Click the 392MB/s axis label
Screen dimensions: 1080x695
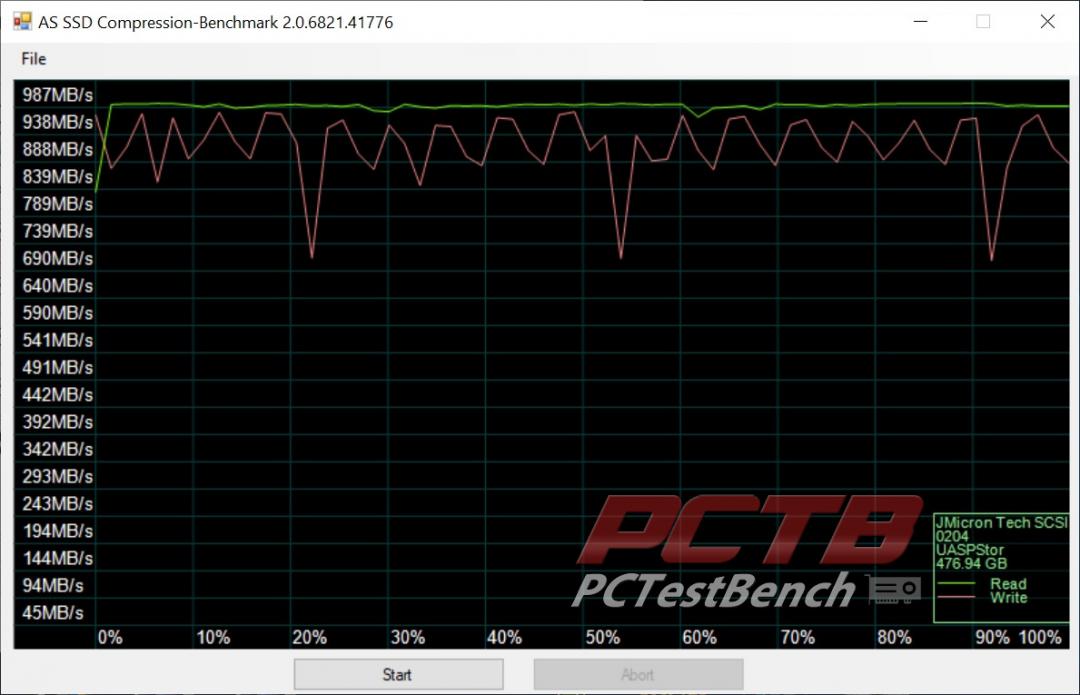[x=57, y=422]
